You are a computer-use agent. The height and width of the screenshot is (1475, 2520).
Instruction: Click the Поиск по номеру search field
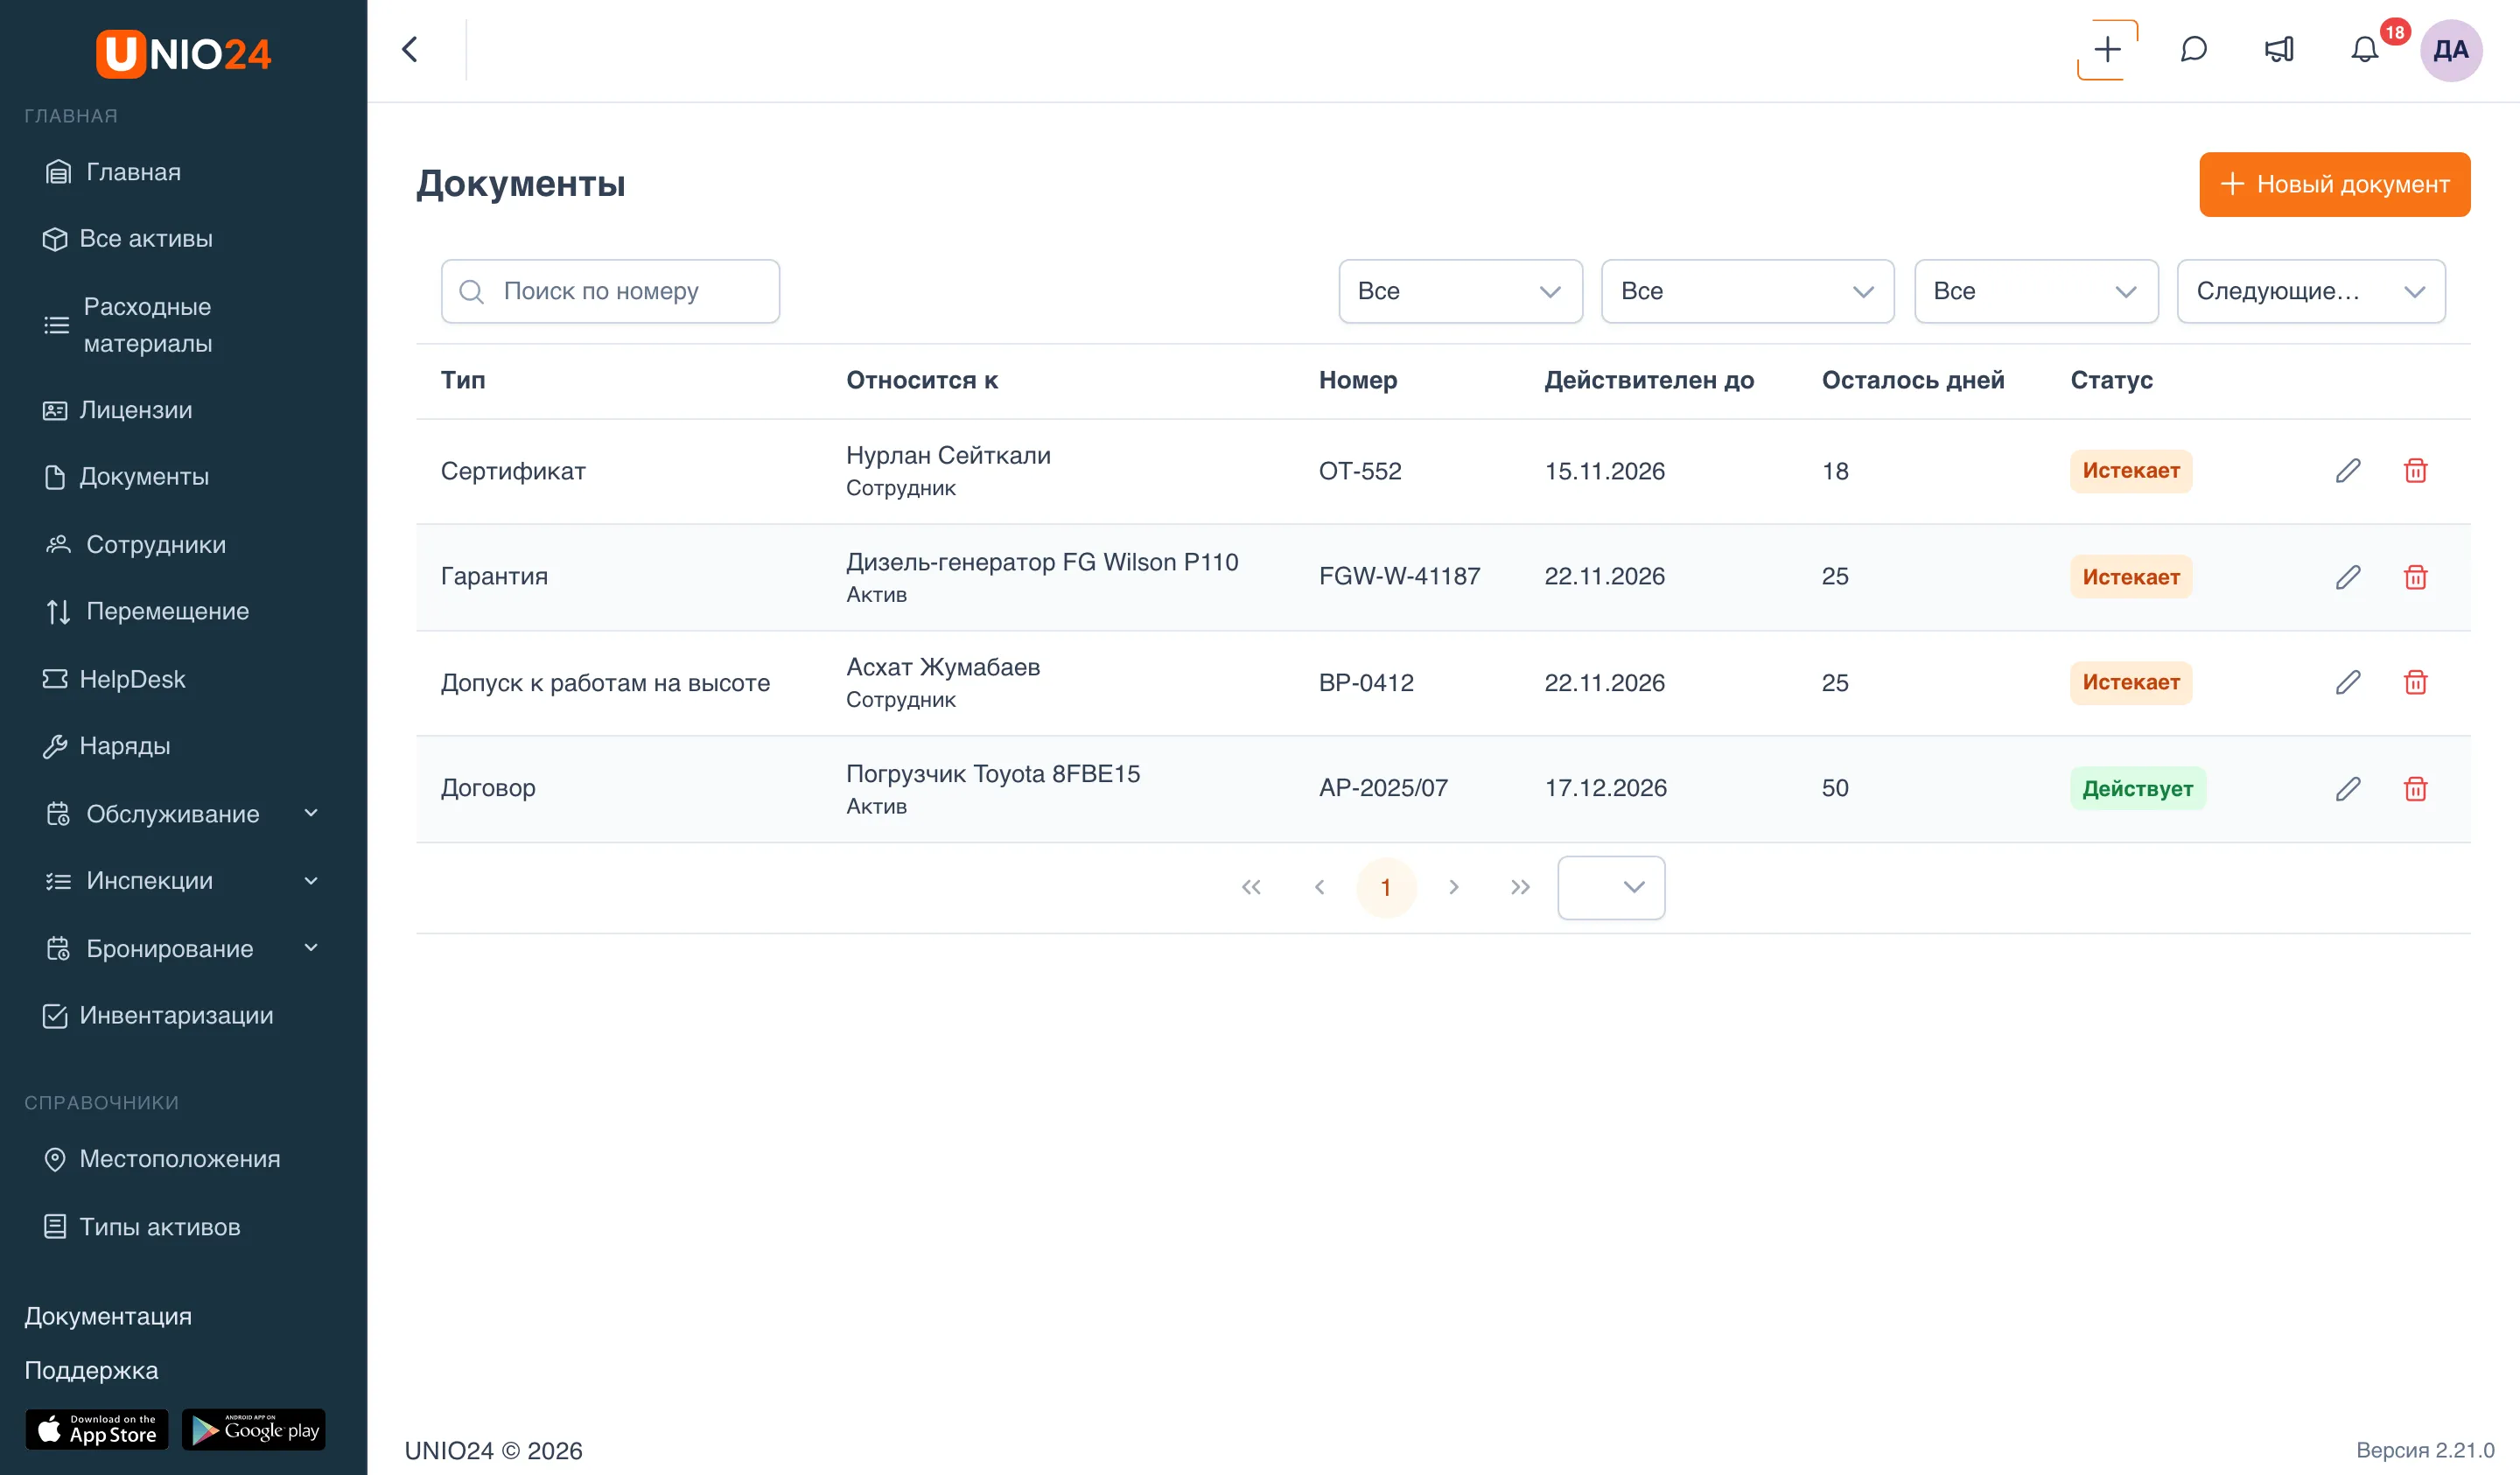[610, 292]
